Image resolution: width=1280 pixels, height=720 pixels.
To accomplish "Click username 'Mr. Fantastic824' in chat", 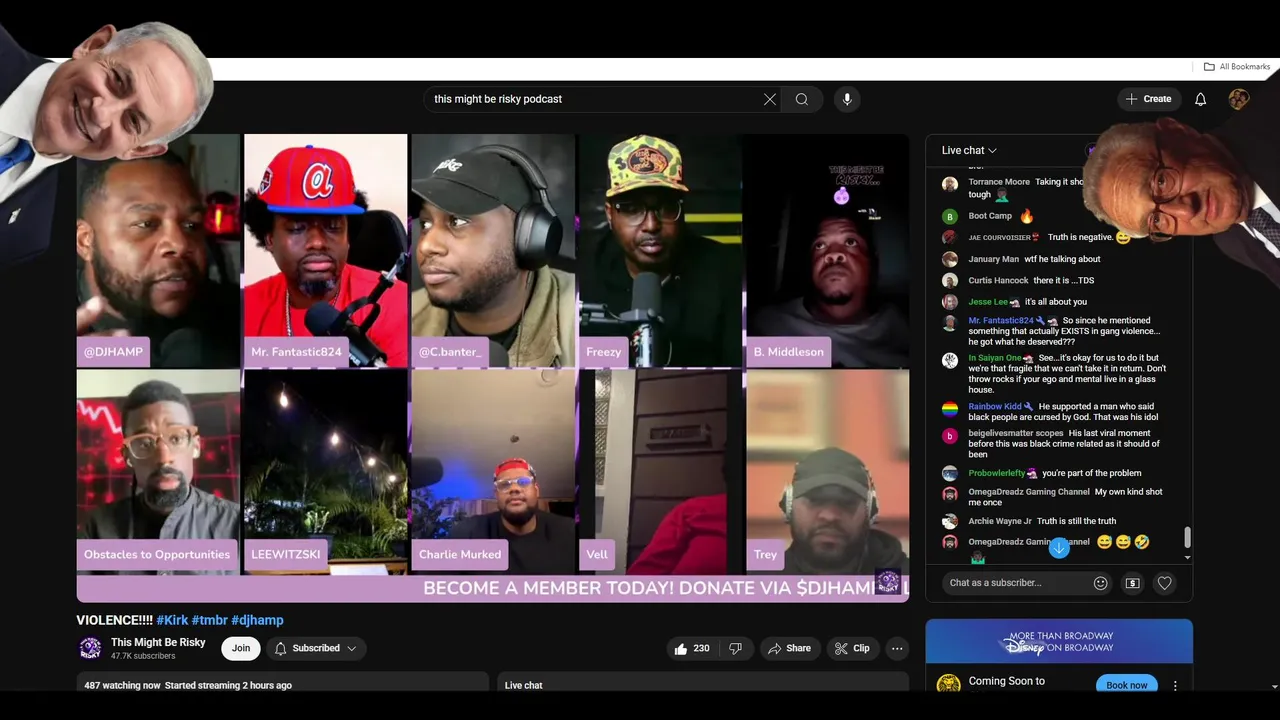I will [1001, 321].
